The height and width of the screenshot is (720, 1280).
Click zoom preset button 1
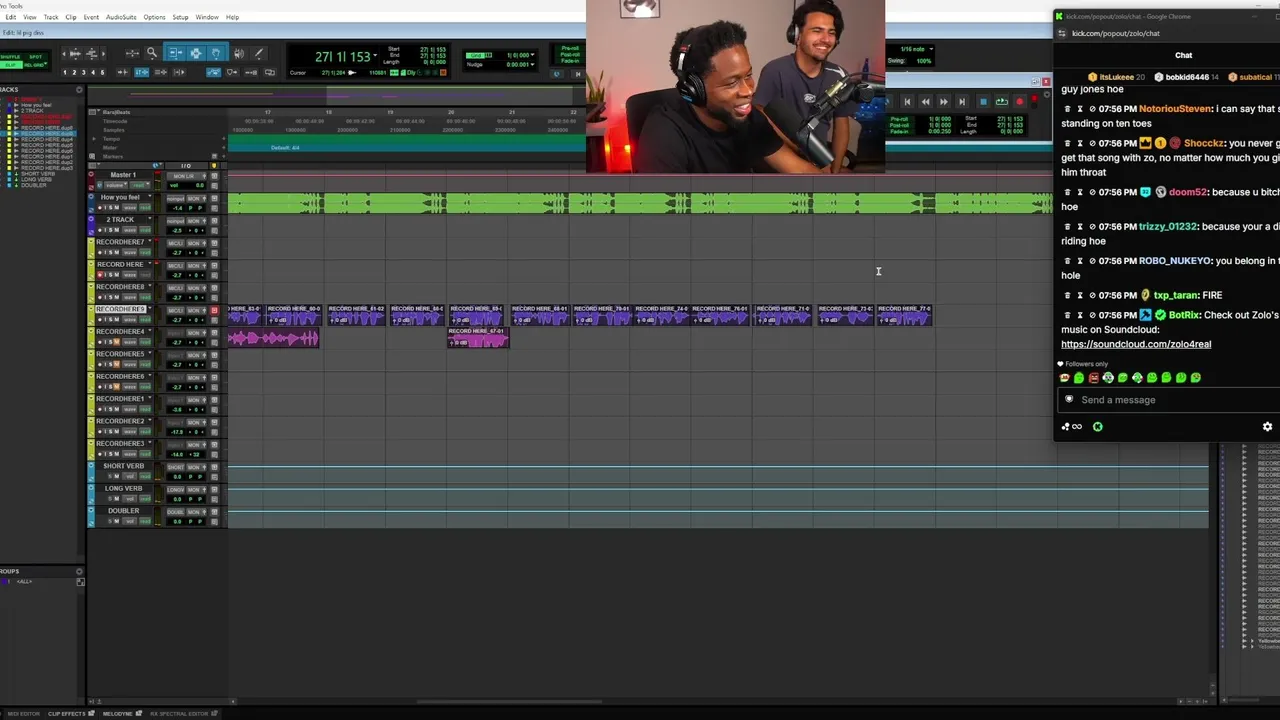(65, 72)
